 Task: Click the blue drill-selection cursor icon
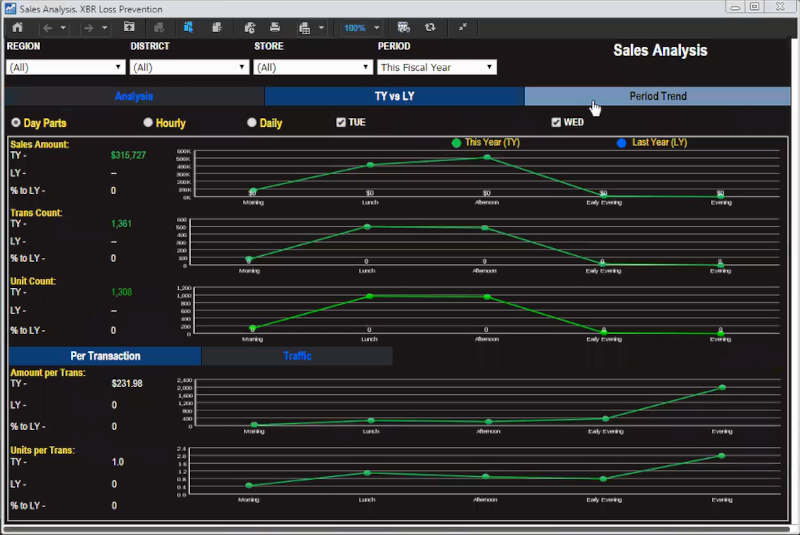point(188,28)
